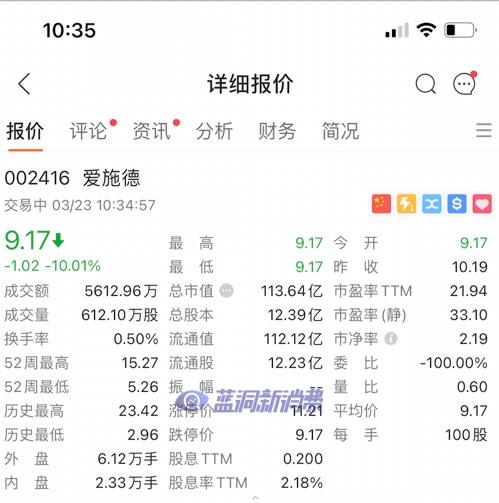Tap 委比 value -100.00%

pos(454,363)
